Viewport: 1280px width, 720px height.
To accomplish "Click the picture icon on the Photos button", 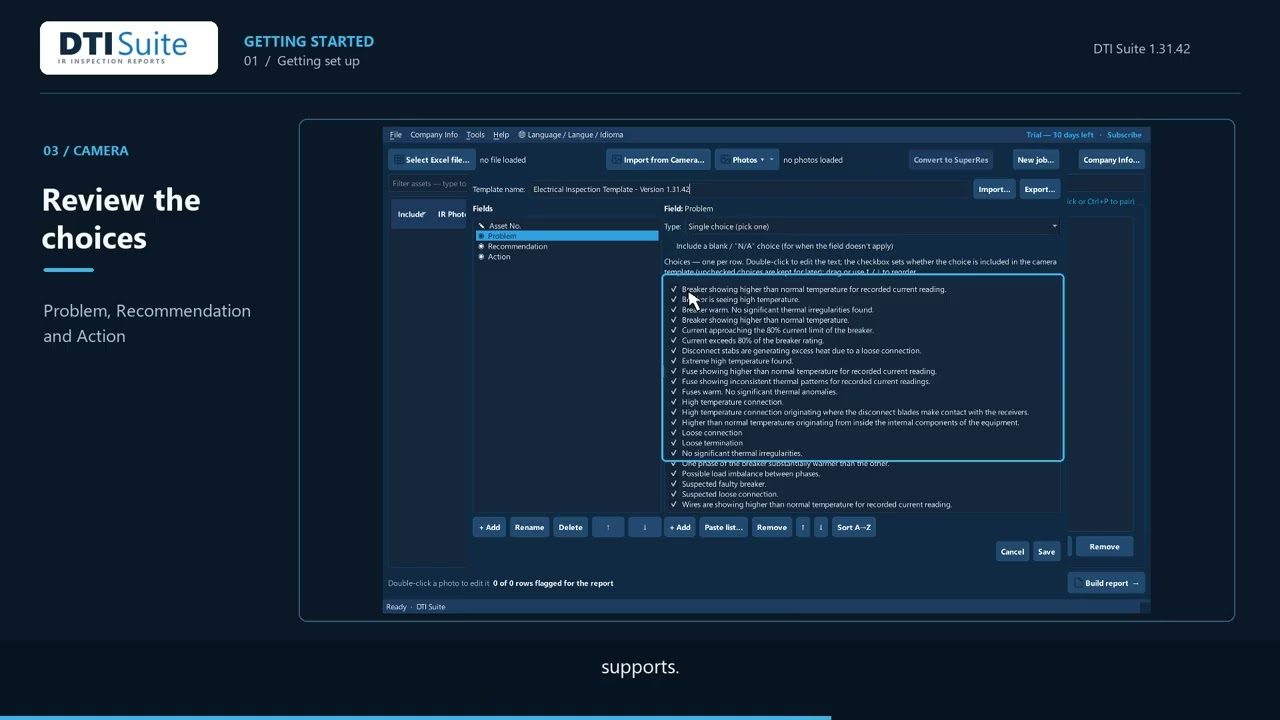I will tap(724, 160).
